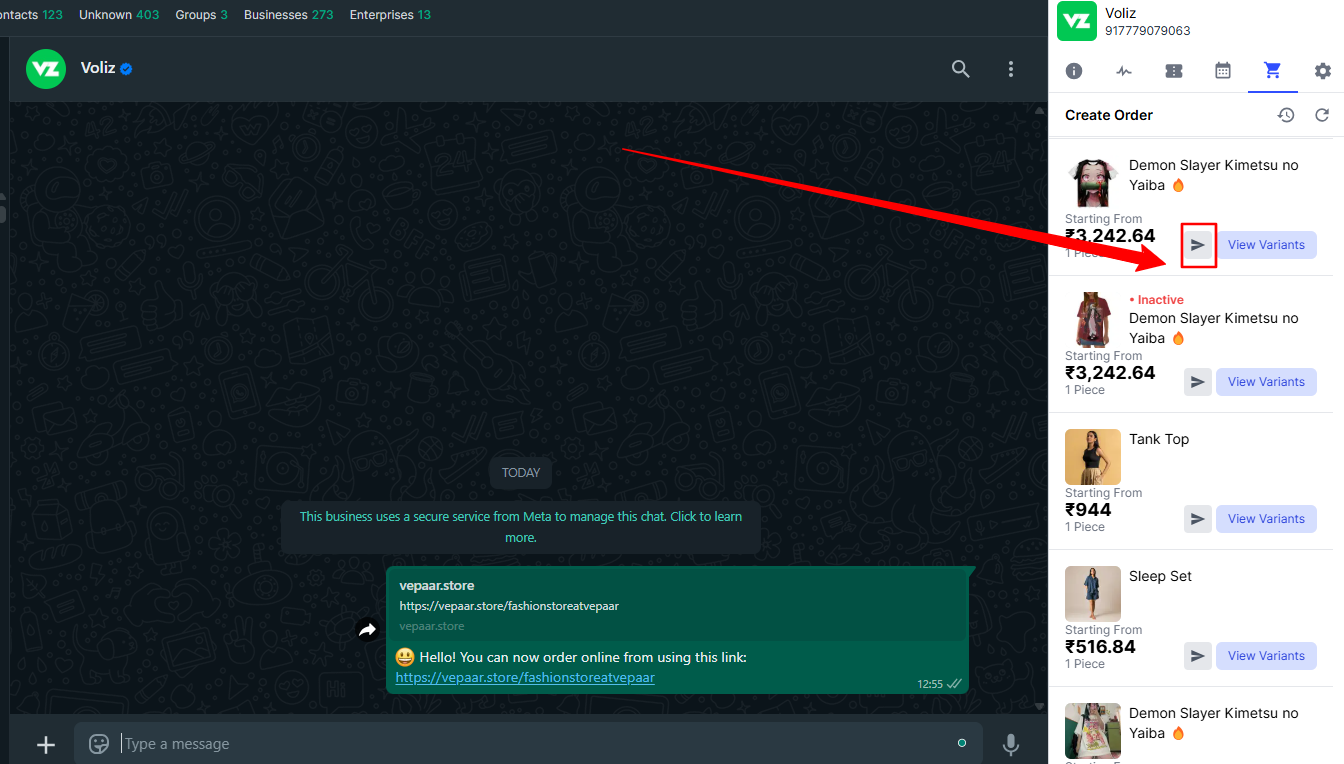Switch to the activity pulse tab
This screenshot has width=1344, height=764.
click(1124, 71)
